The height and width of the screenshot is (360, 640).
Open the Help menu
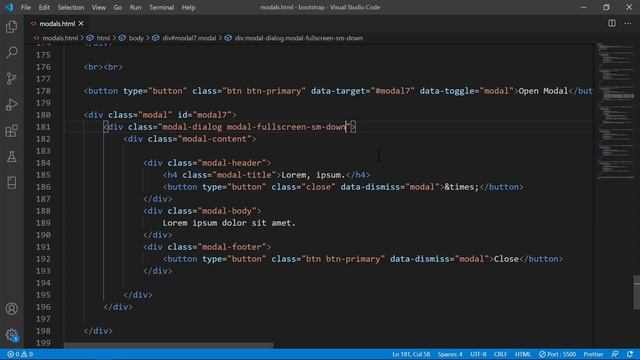tap(188, 7)
